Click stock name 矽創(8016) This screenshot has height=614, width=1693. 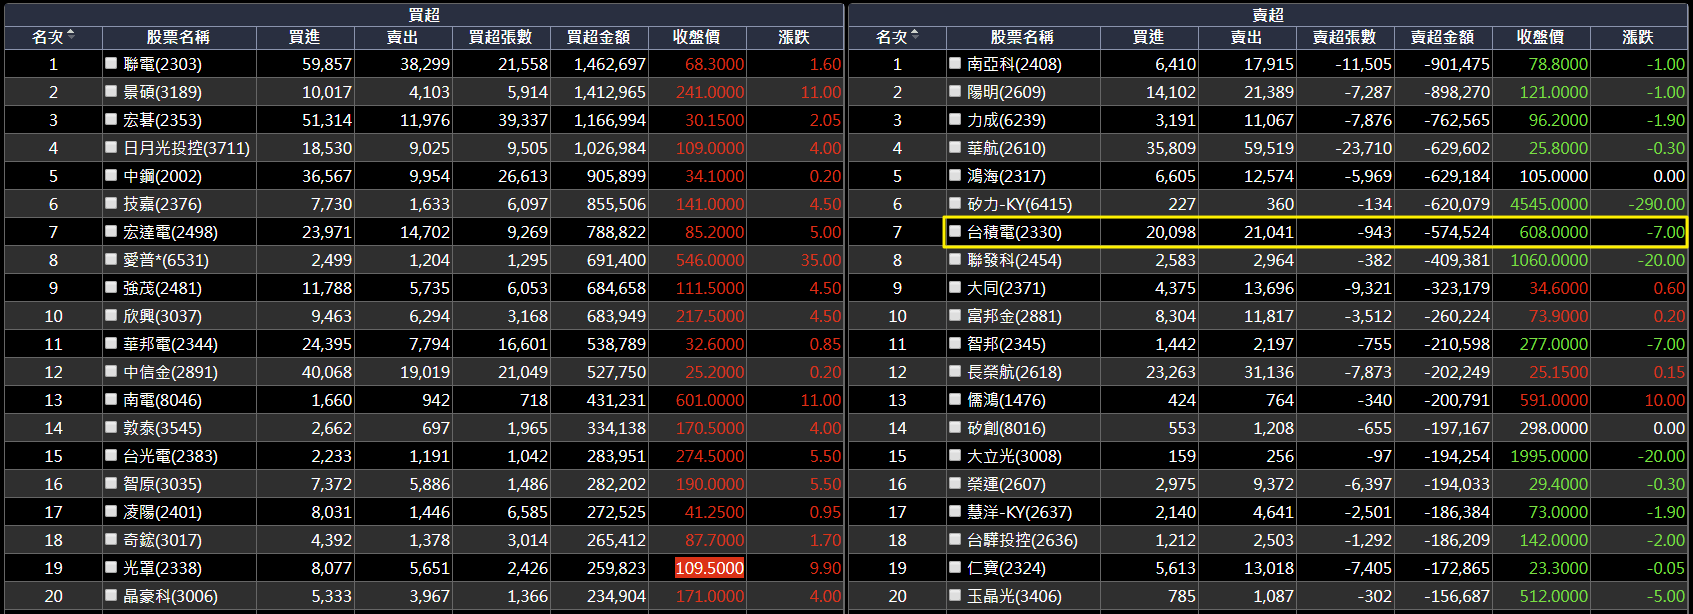1006,428
